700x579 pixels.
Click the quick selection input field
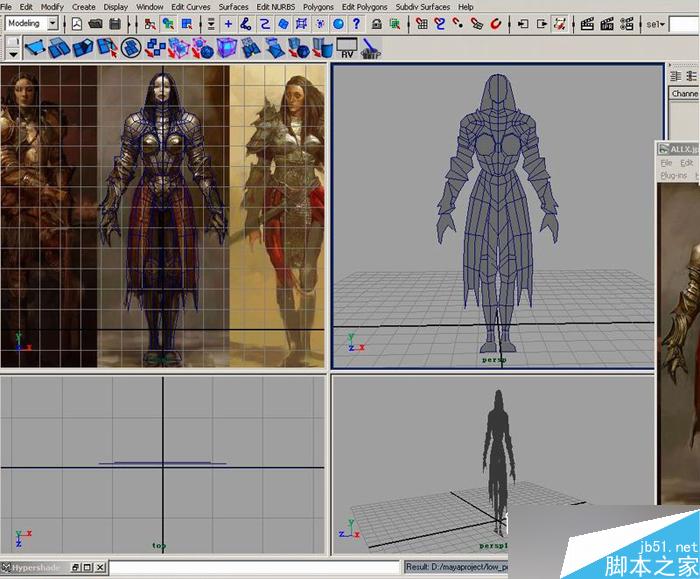click(684, 25)
